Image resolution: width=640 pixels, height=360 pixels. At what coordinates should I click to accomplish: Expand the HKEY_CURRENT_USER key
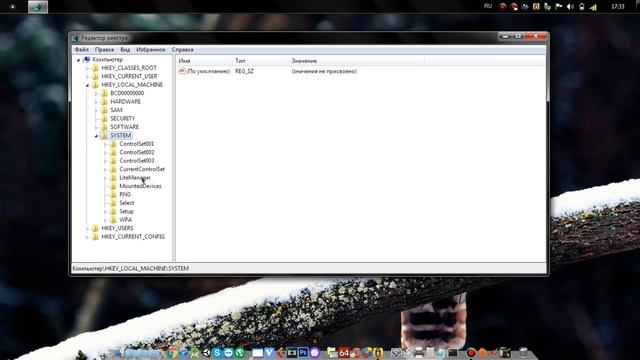coord(87,77)
